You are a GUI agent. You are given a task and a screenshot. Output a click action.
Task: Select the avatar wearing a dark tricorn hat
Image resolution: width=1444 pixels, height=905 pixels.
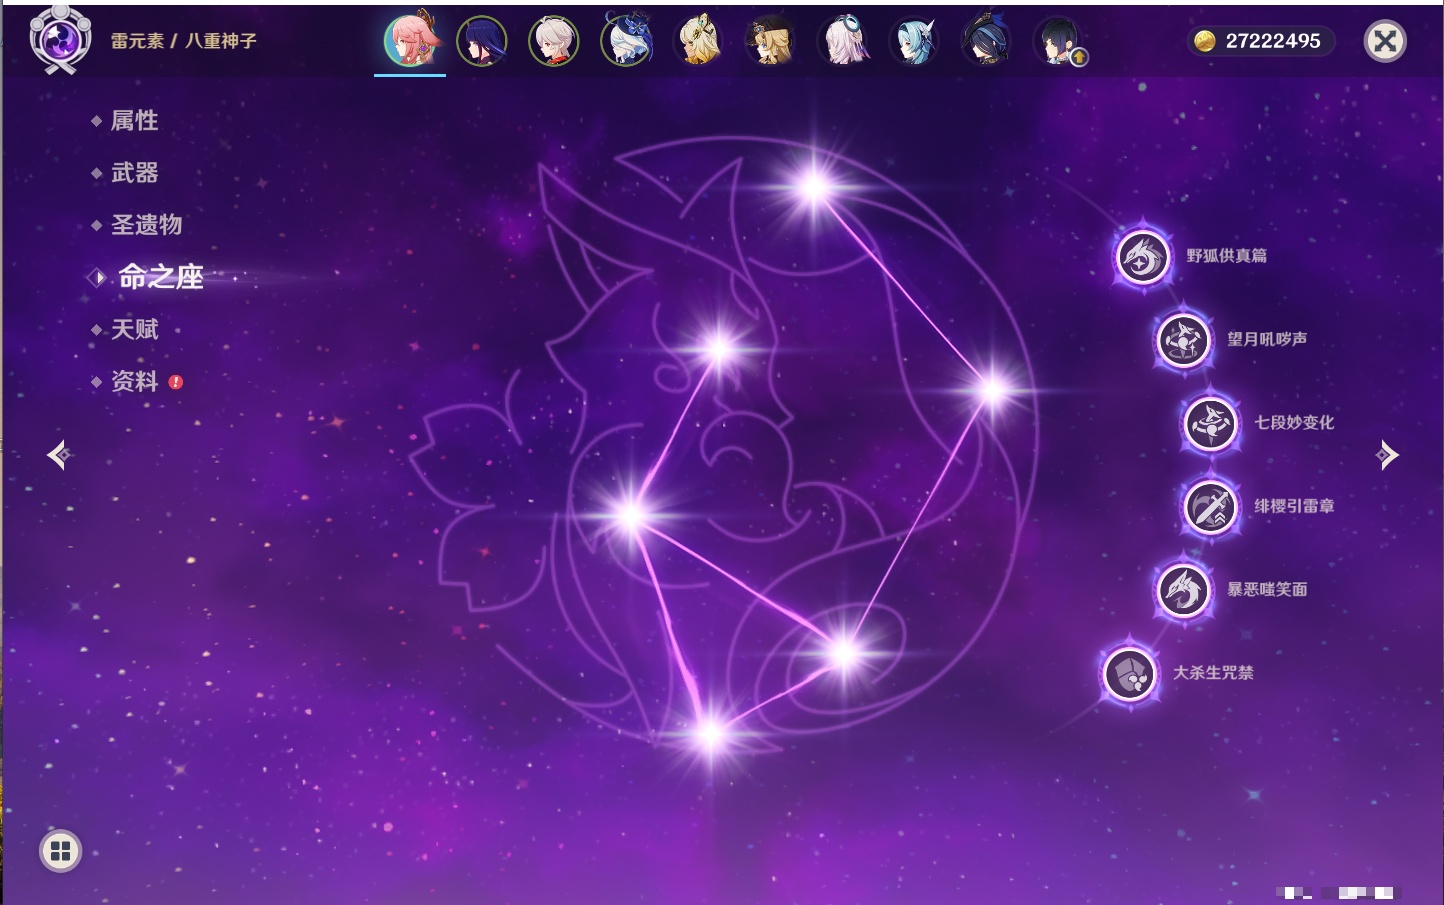986,41
